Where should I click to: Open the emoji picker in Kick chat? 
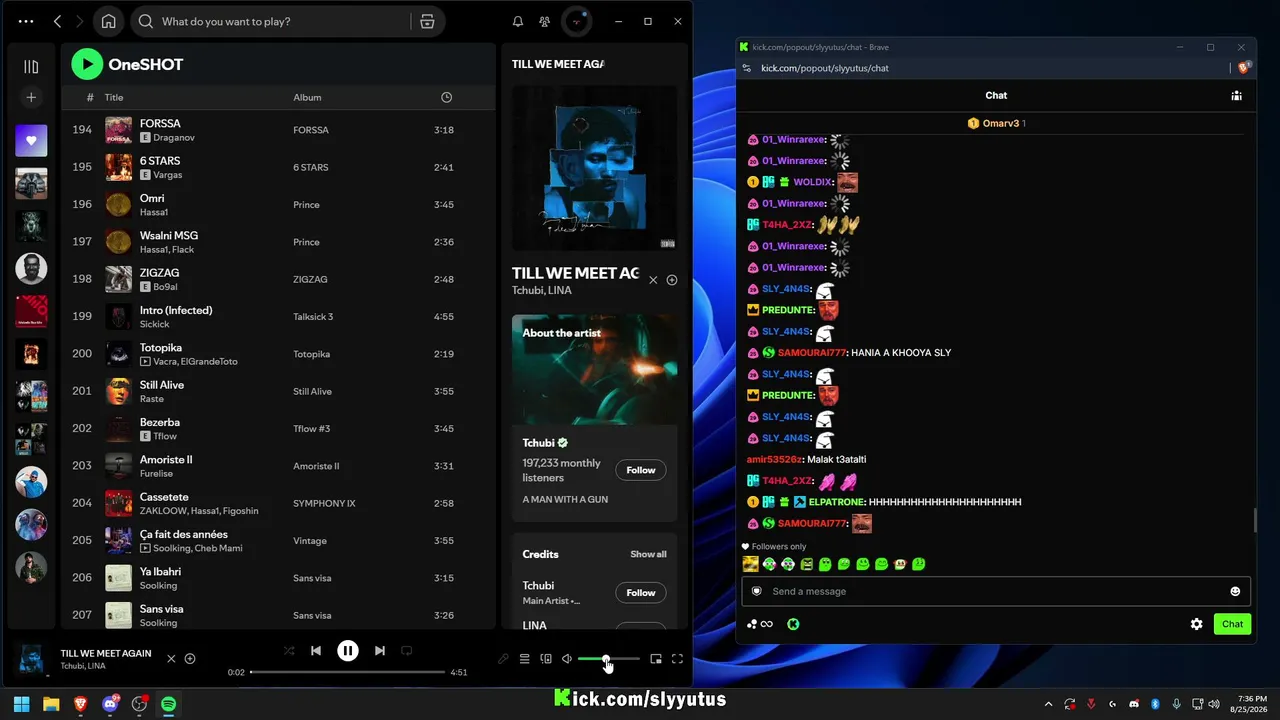tap(1235, 591)
